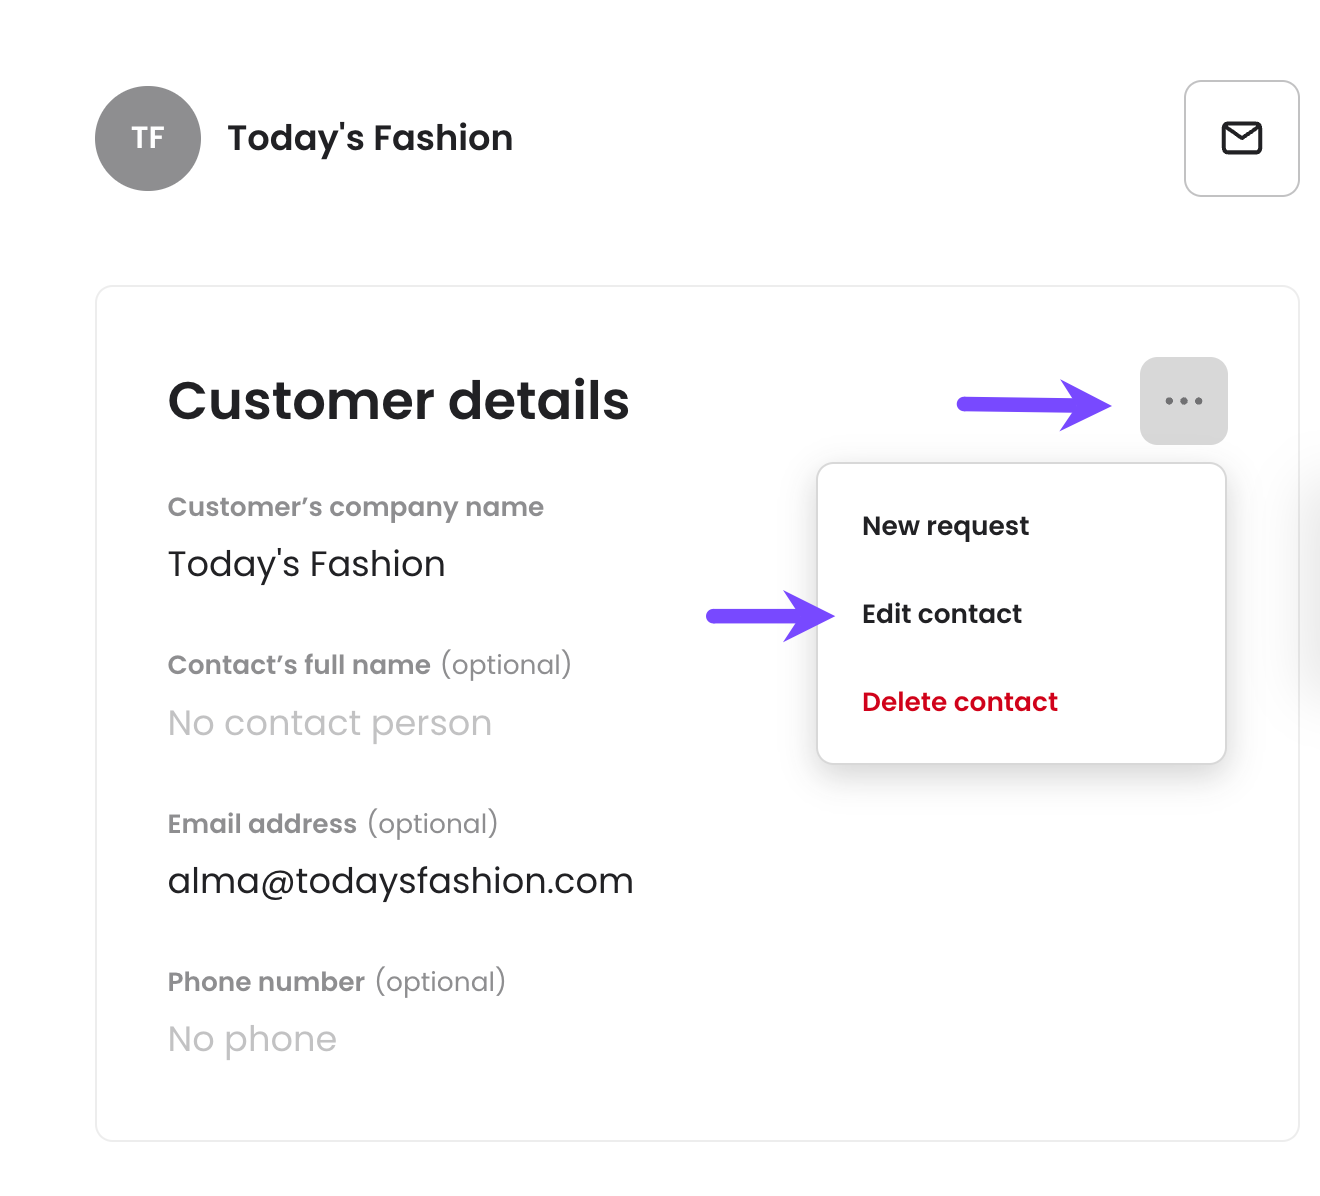Image resolution: width=1320 pixels, height=1196 pixels.
Task: Choose Edit contact in the dropdown menu
Action: tap(942, 614)
